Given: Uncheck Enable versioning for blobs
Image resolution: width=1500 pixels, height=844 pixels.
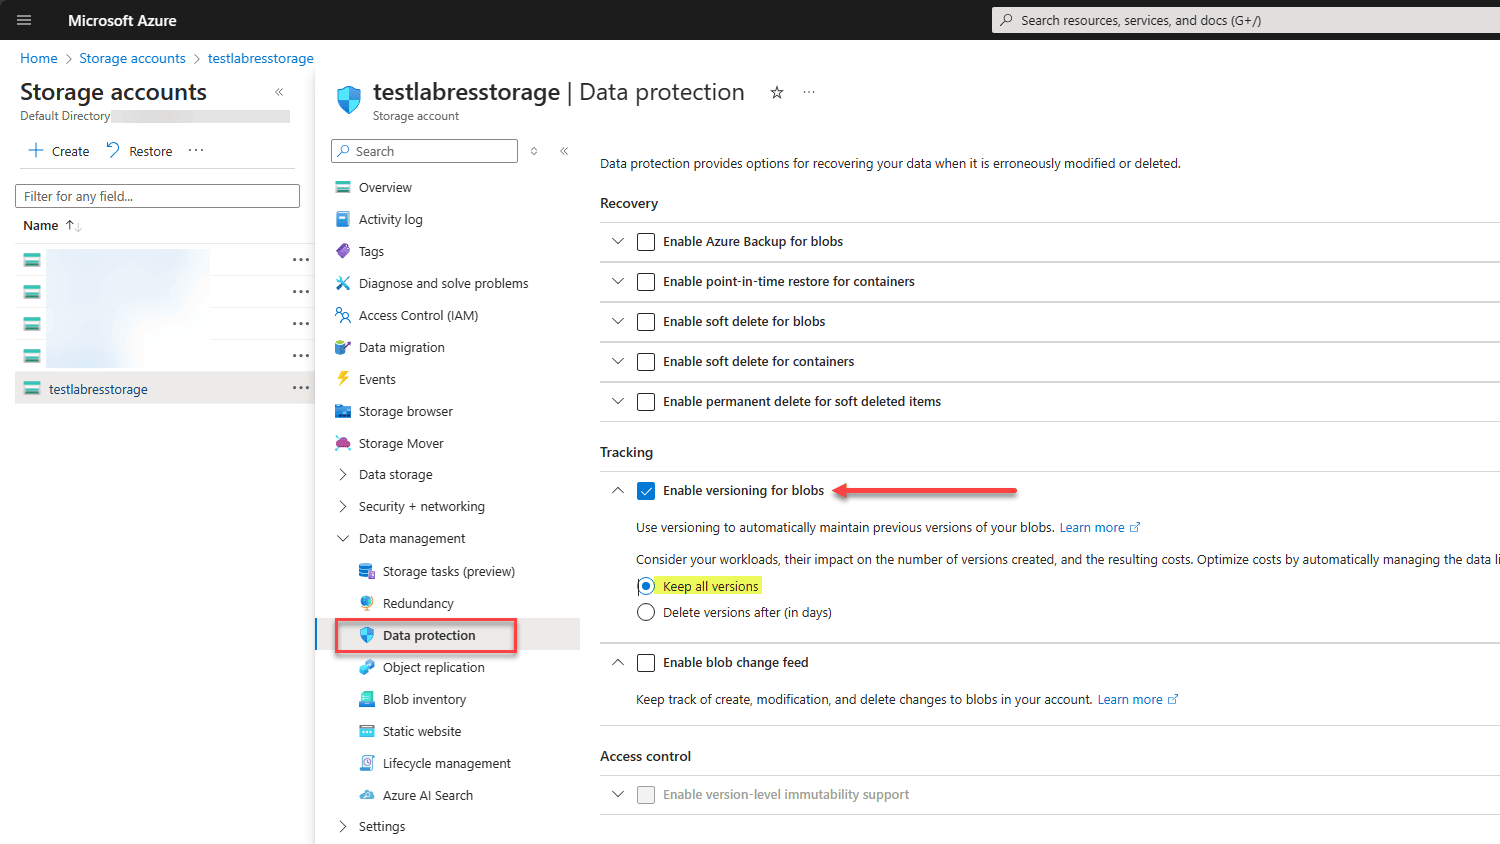Looking at the screenshot, I should (x=646, y=491).
